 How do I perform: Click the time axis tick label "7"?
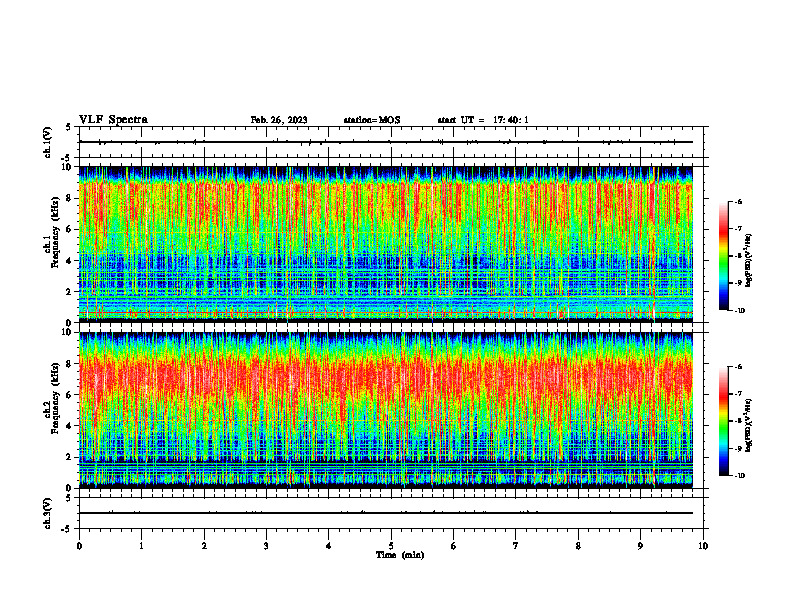516,546
